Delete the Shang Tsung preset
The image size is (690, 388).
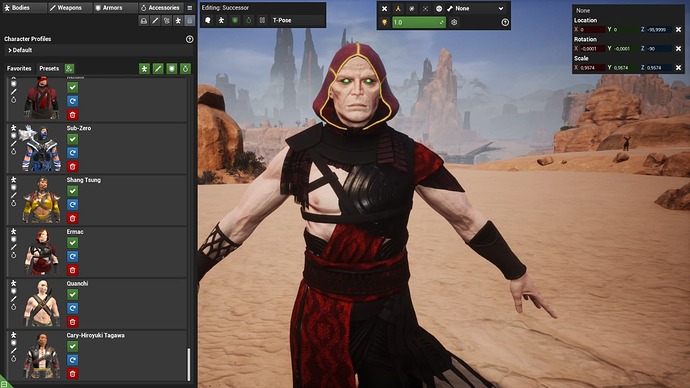click(x=73, y=218)
